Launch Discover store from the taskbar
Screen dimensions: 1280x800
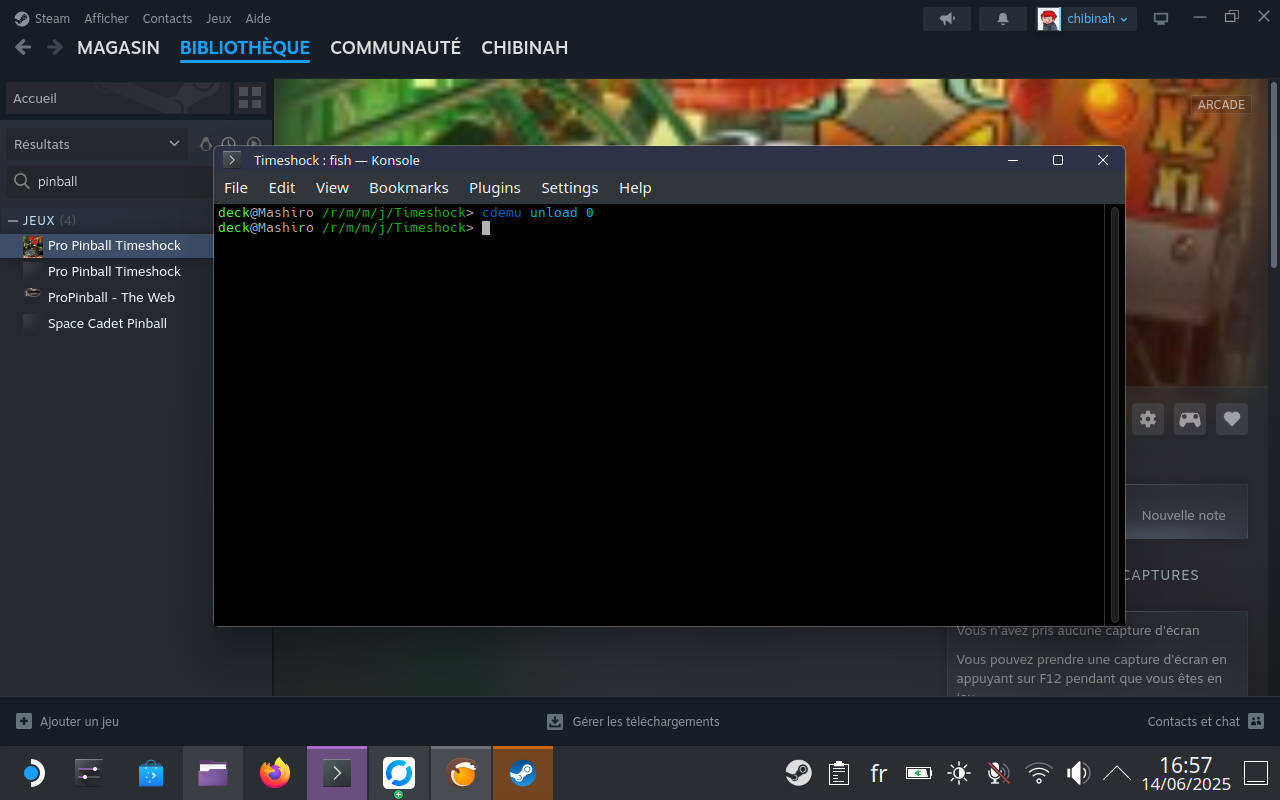[151, 773]
